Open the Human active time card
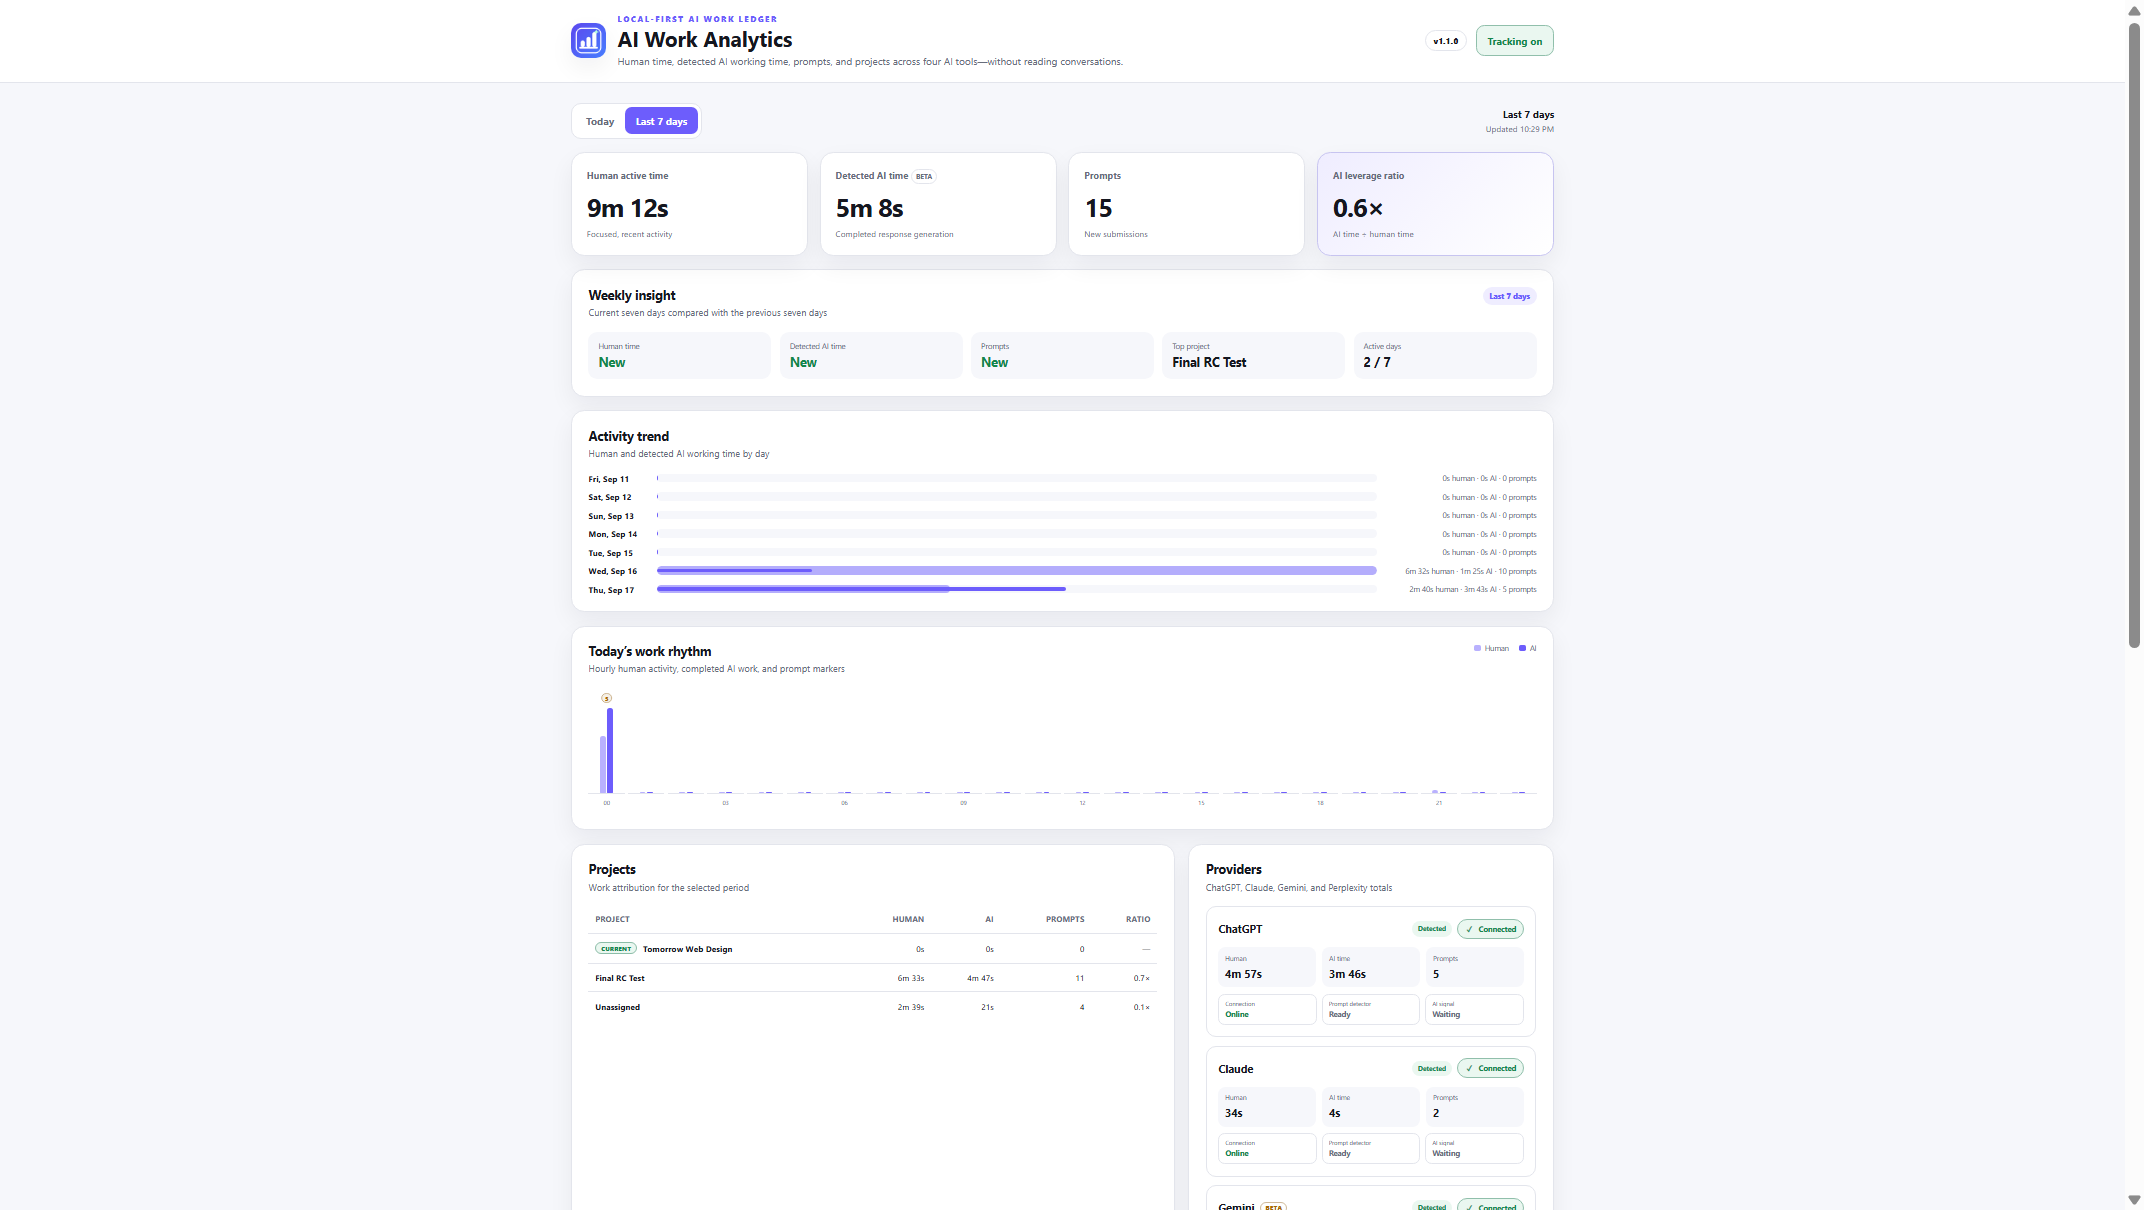Viewport: 2144px width, 1210px height. [x=689, y=204]
